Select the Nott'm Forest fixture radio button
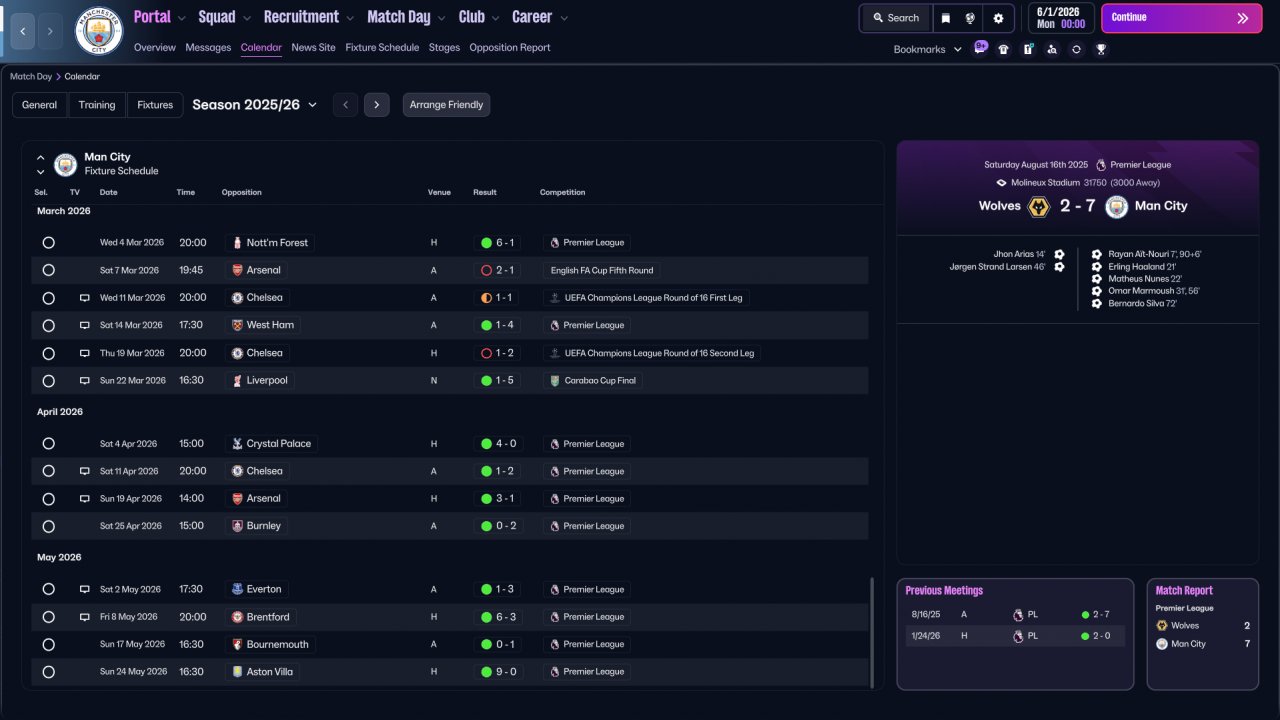This screenshot has height=720, width=1280. click(x=48, y=243)
